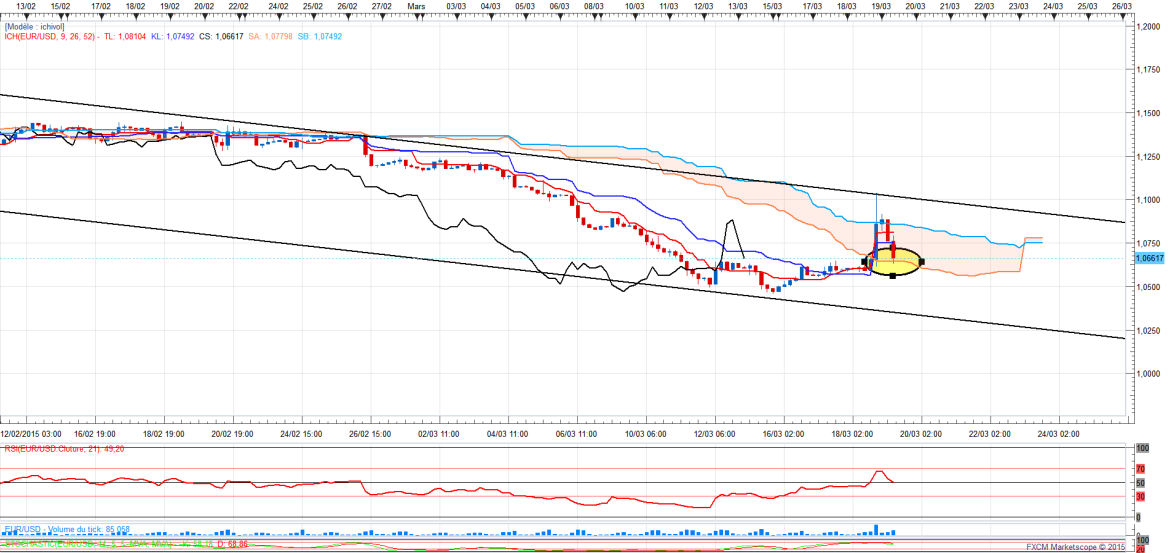Click the 27/02 date on the top axis
The height and width of the screenshot is (553, 1170).
(x=382, y=5)
